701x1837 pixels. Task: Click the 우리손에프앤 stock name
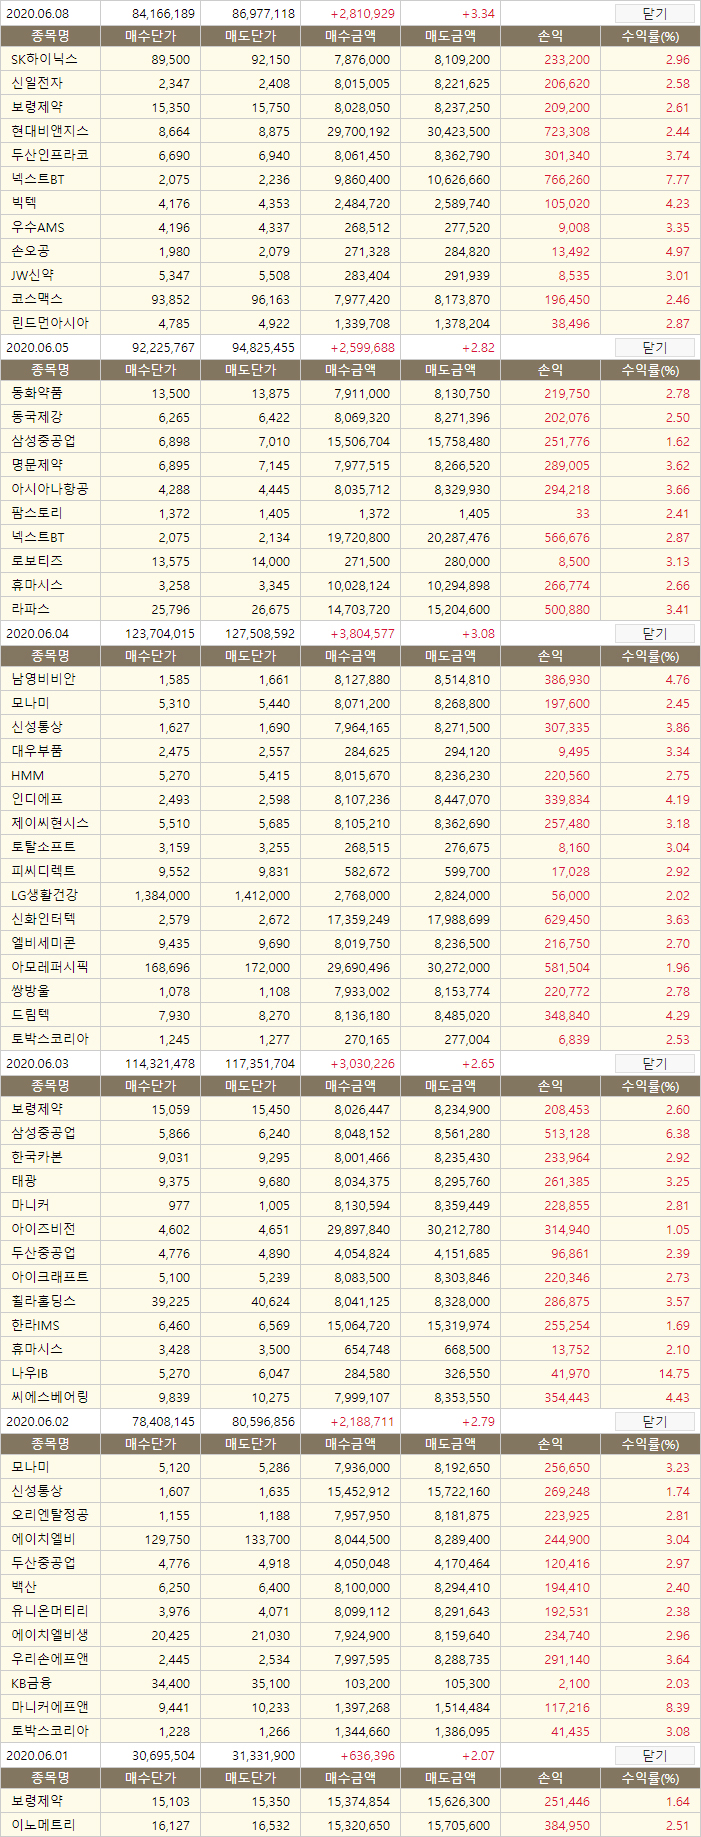(x=50, y=1660)
